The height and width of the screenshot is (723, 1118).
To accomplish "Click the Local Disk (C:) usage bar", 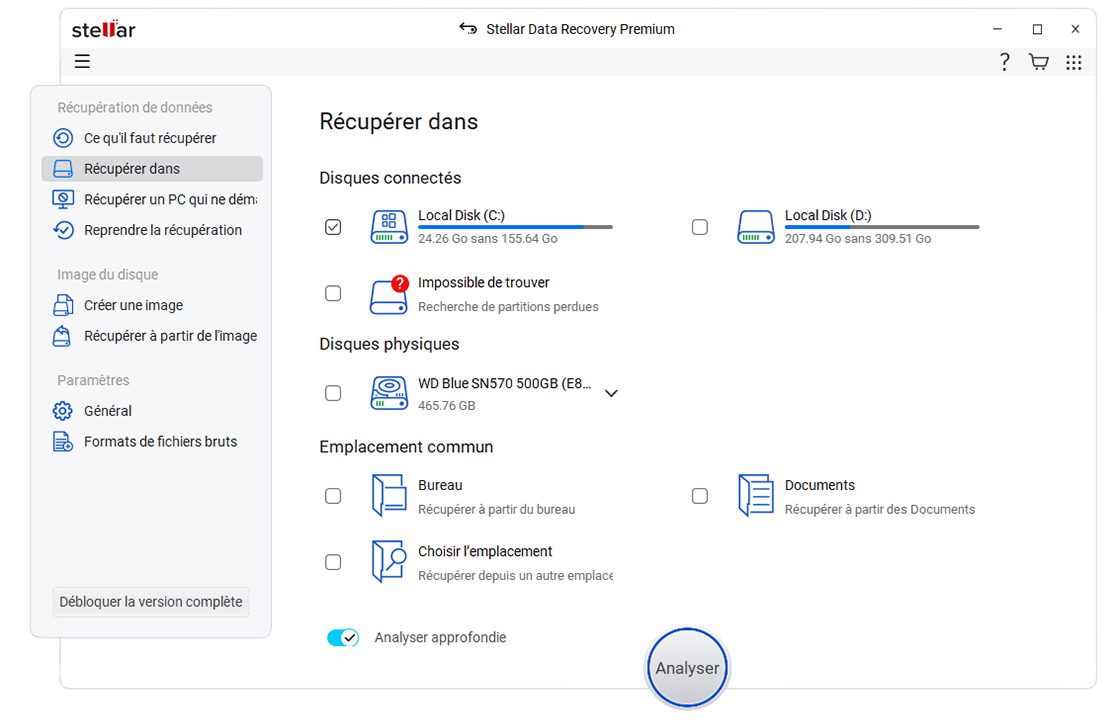I will [x=515, y=227].
